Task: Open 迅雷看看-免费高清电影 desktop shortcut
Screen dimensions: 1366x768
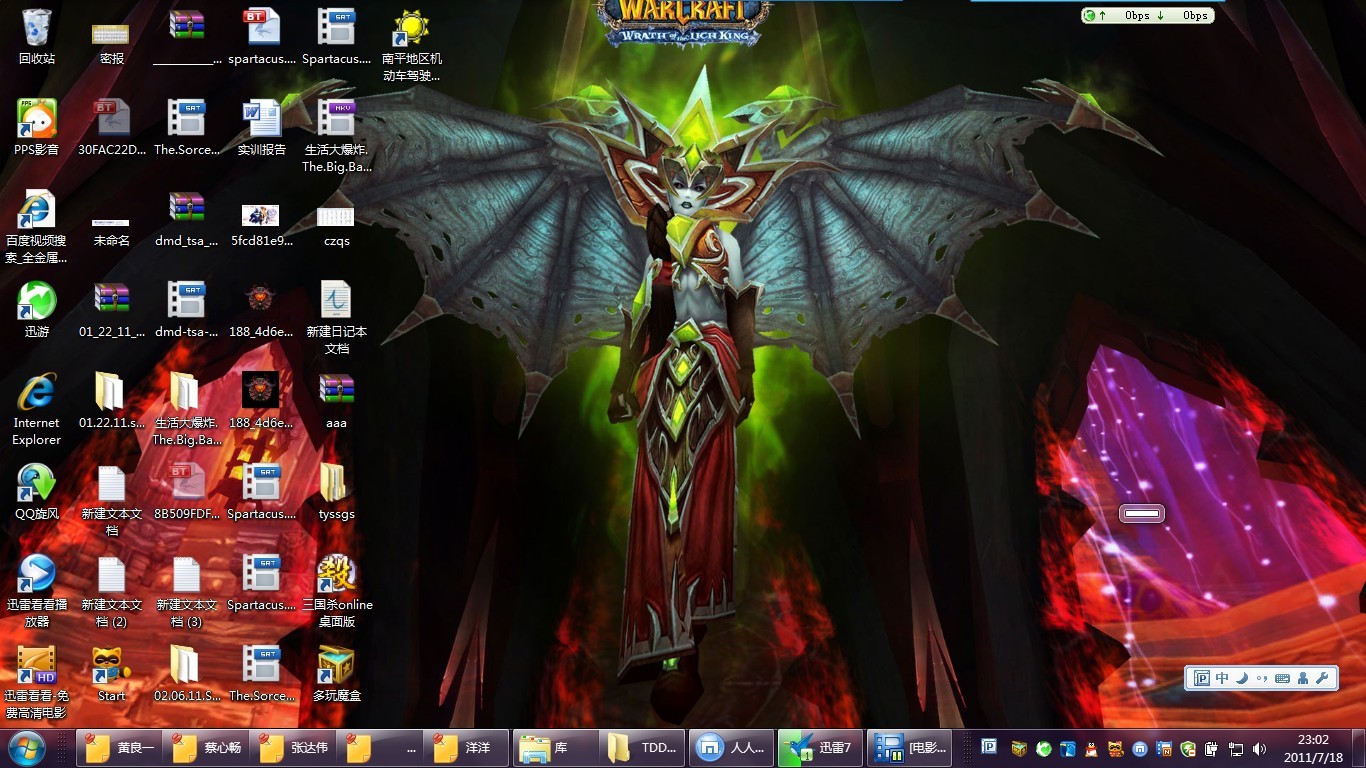Action: click(36, 682)
